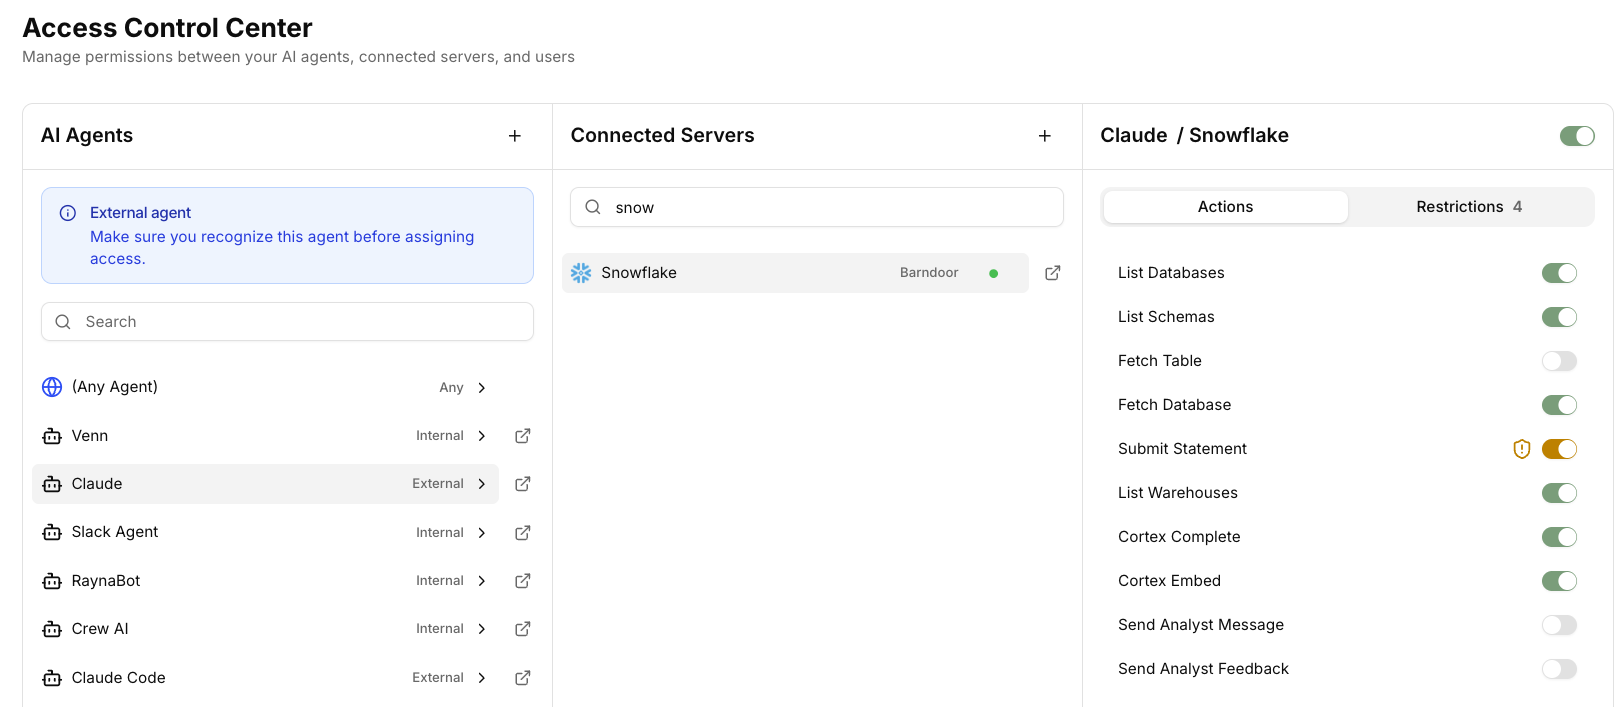The height and width of the screenshot is (707, 1624).
Task: Enable the Fetch Table action
Action: click(x=1559, y=361)
